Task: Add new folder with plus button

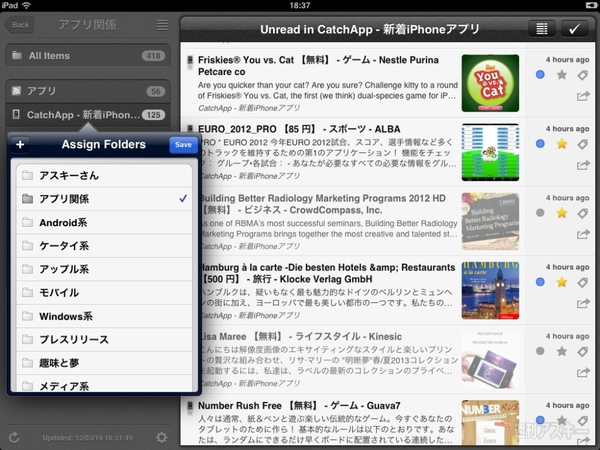Action: click(x=20, y=145)
